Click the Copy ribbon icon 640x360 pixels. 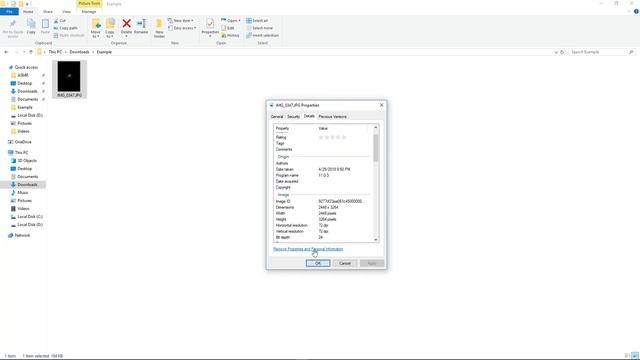click(x=31, y=27)
